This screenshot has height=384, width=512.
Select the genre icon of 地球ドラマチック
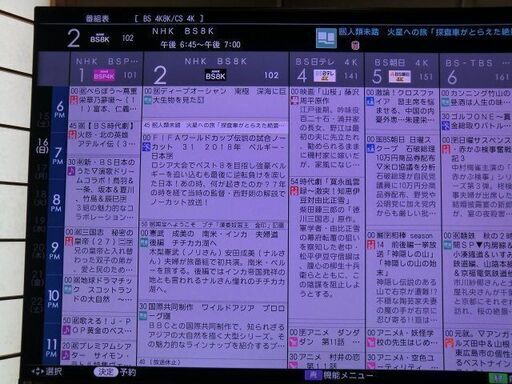tap(67, 289)
